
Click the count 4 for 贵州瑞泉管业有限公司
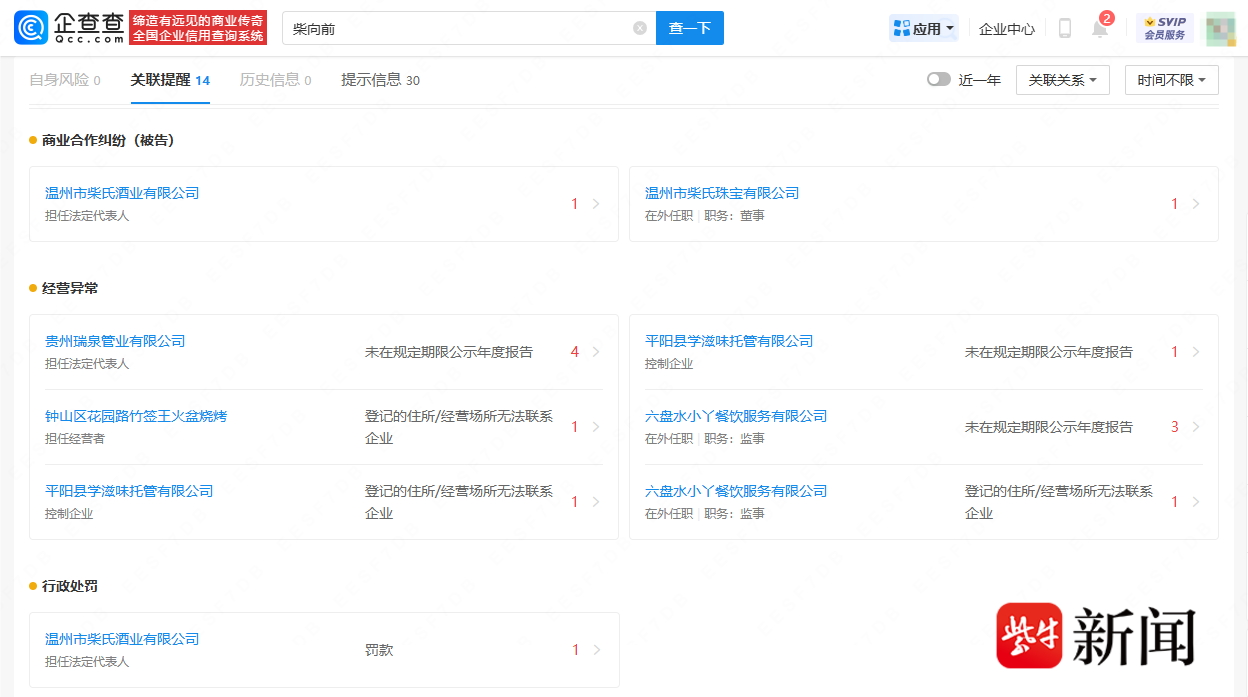coord(575,352)
